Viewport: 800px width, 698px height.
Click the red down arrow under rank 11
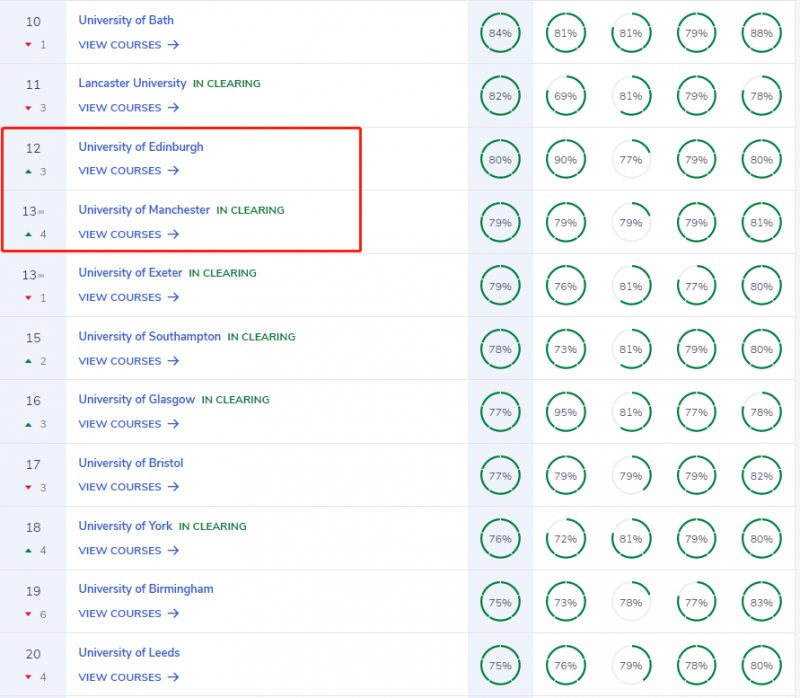coord(29,108)
